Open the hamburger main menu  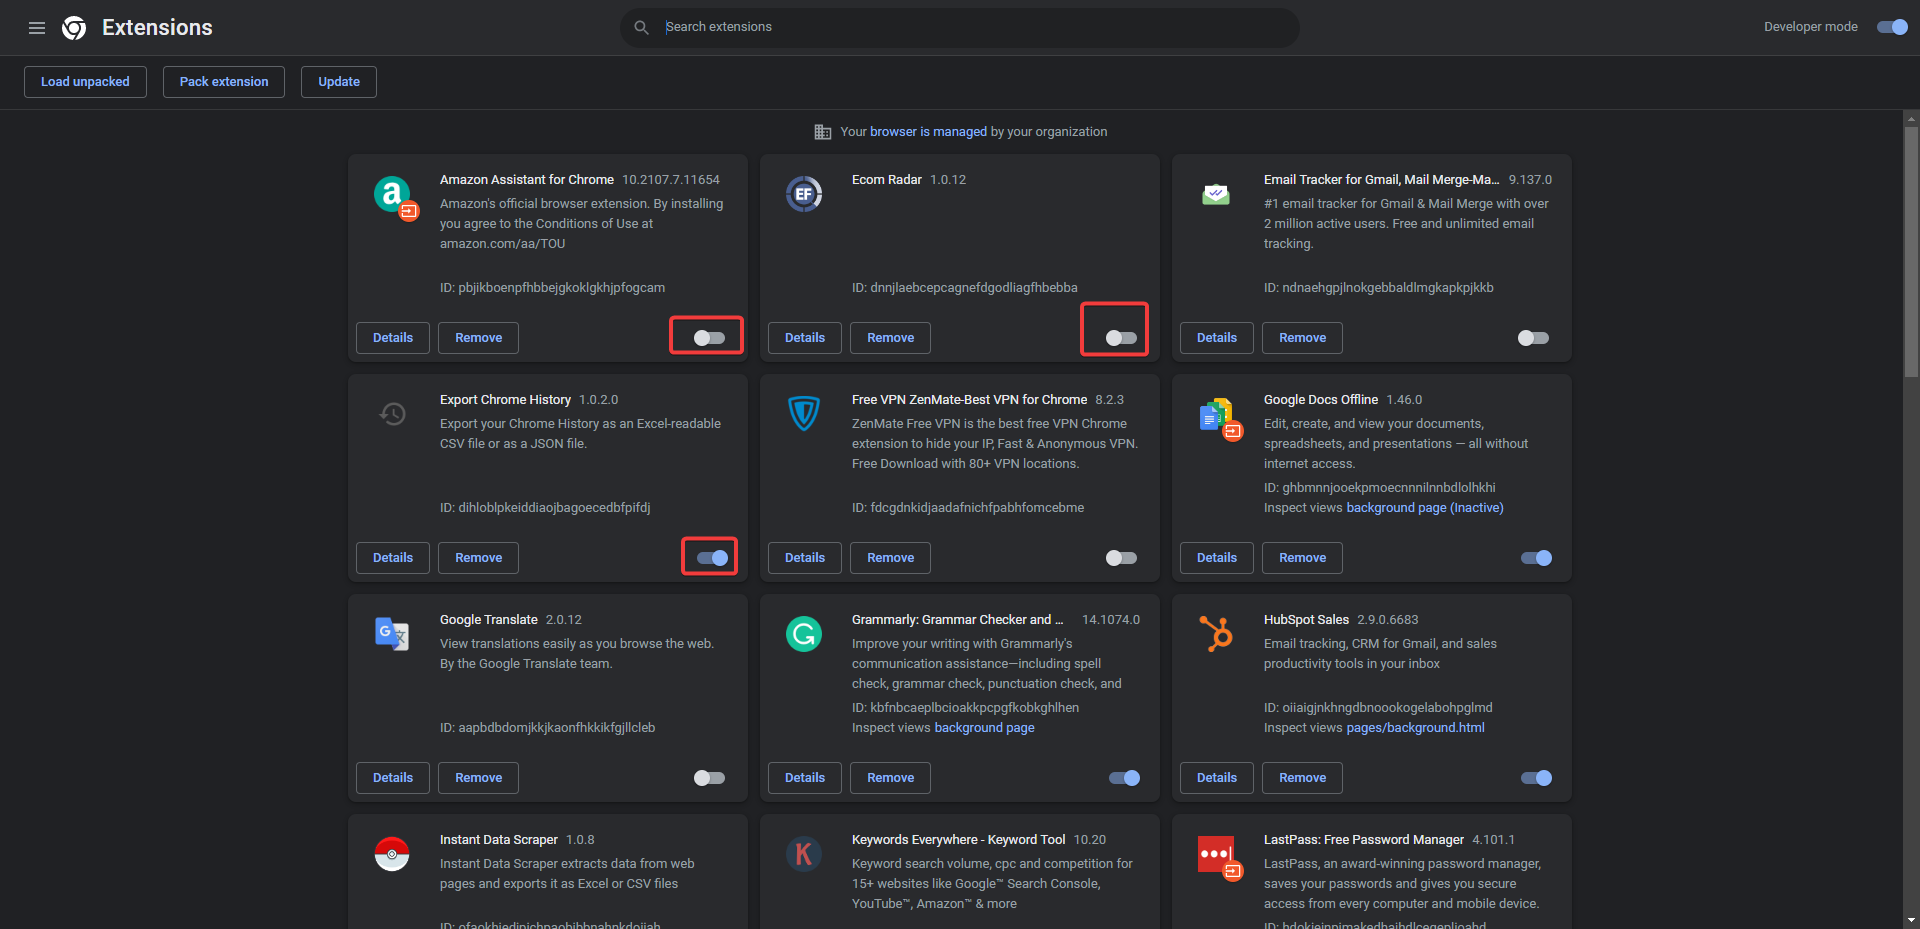click(x=37, y=28)
